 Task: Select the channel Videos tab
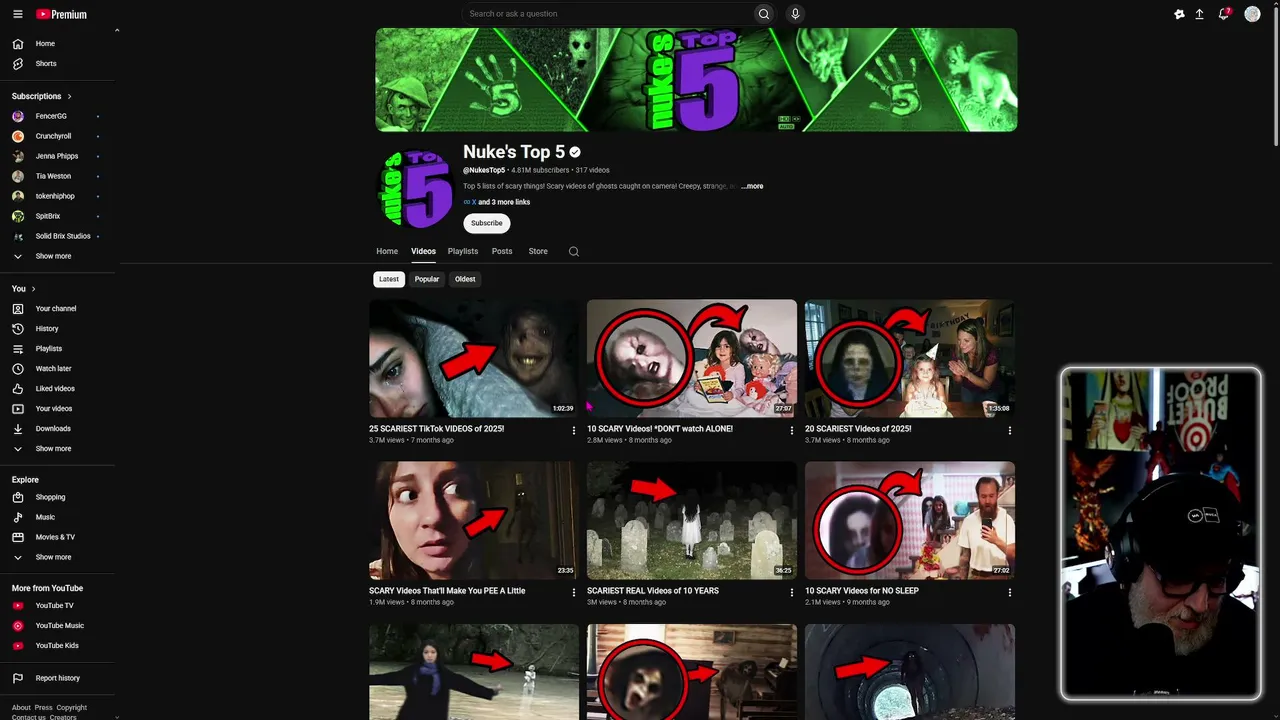pyautogui.click(x=423, y=252)
